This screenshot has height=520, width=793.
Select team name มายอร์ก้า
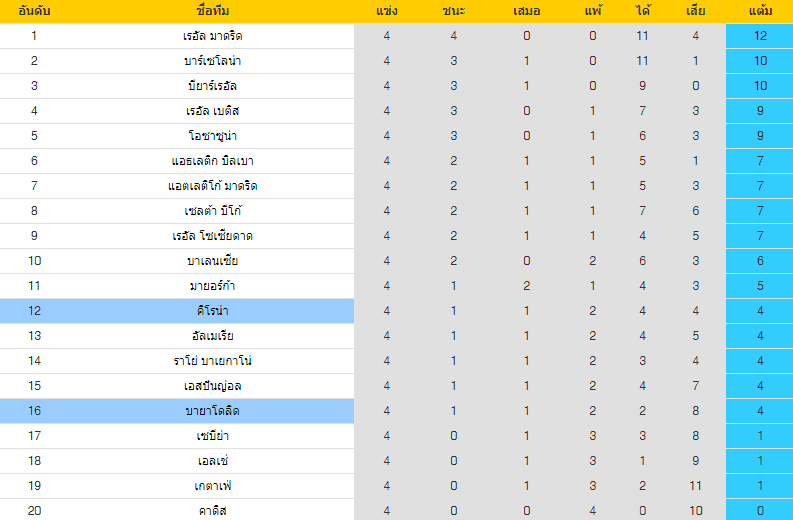pos(212,286)
